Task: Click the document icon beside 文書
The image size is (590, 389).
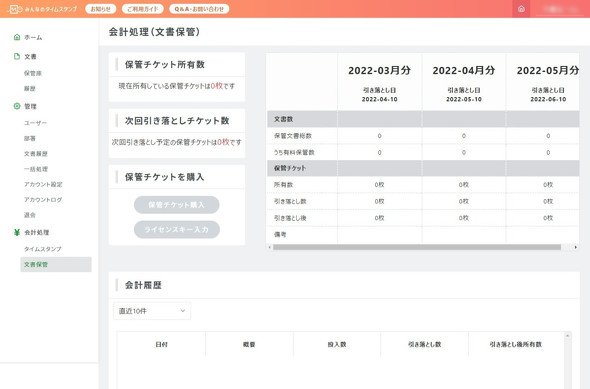Action: click(x=17, y=56)
